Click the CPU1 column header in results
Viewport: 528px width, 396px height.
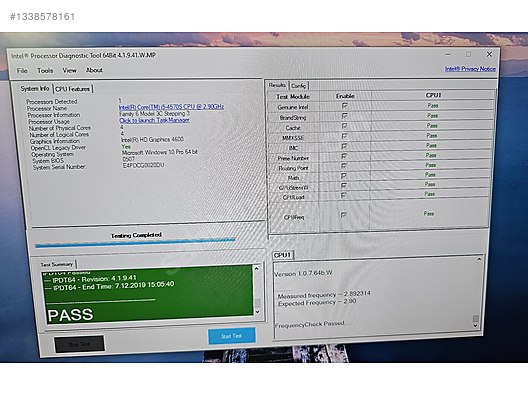point(433,95)
